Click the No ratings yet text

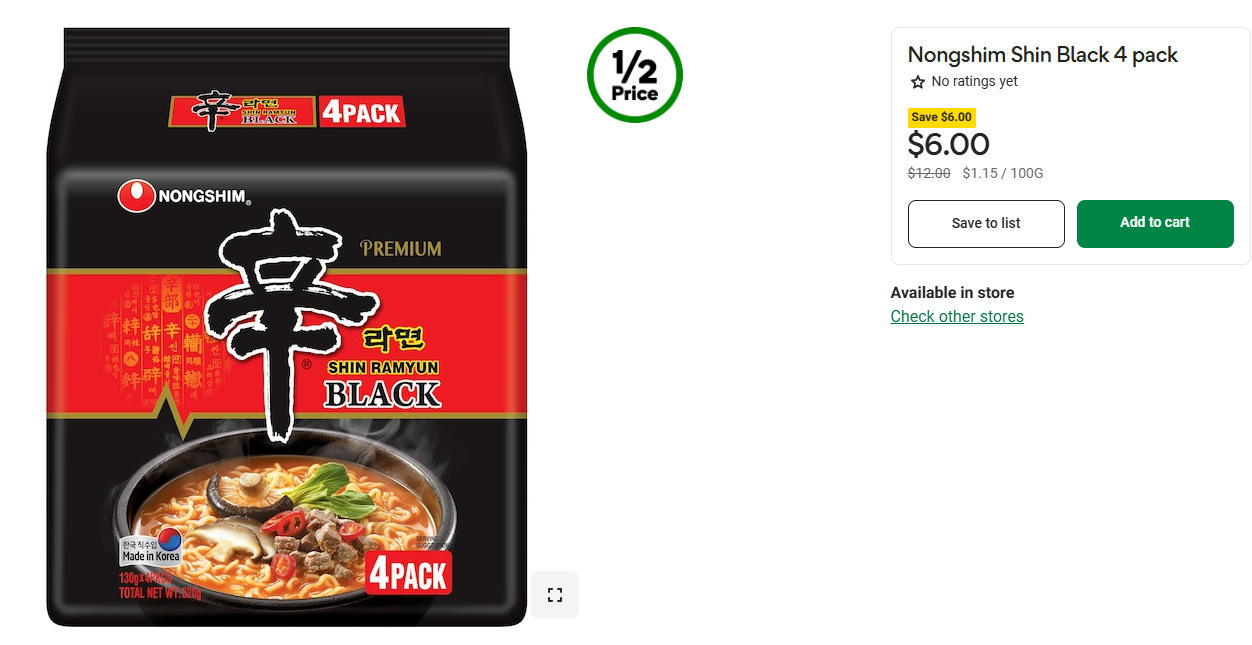tap(974, 82)
